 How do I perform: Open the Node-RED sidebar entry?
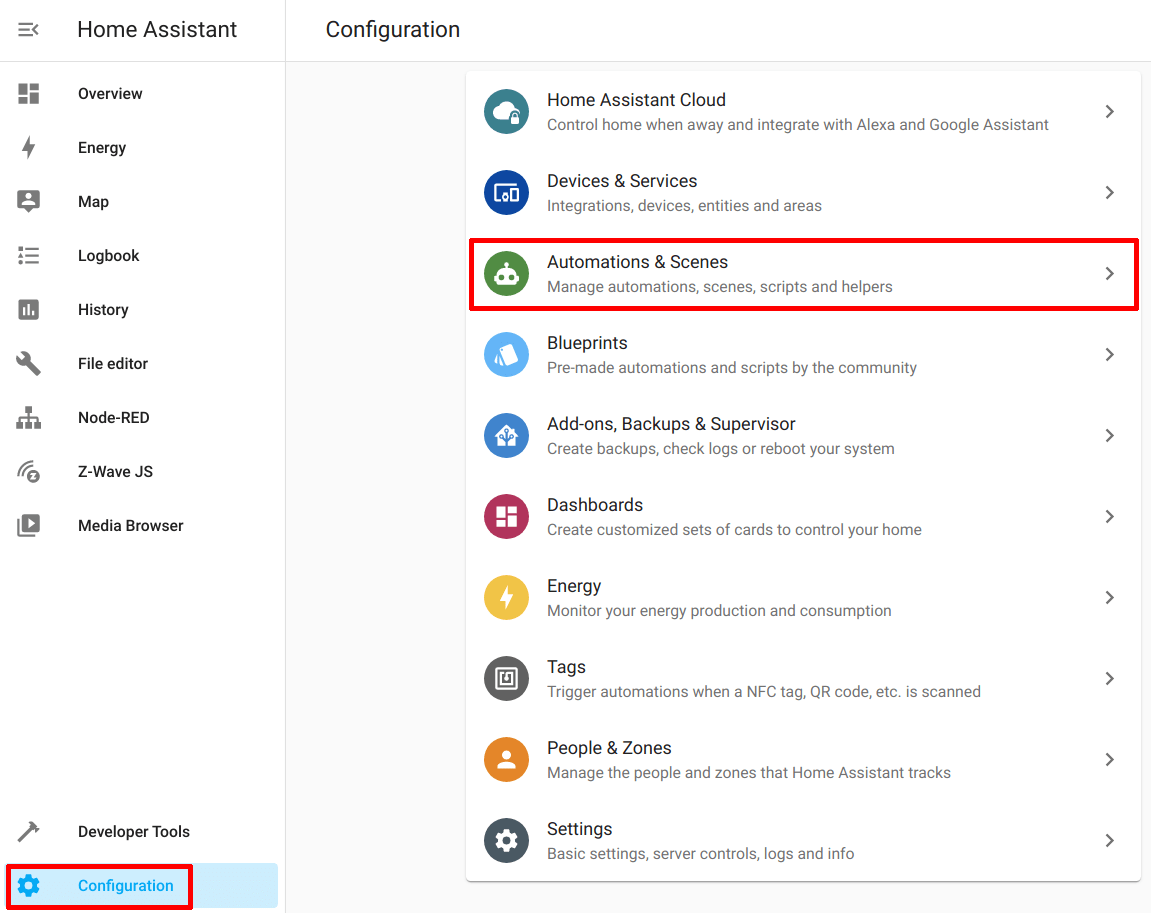click(113, 417)
